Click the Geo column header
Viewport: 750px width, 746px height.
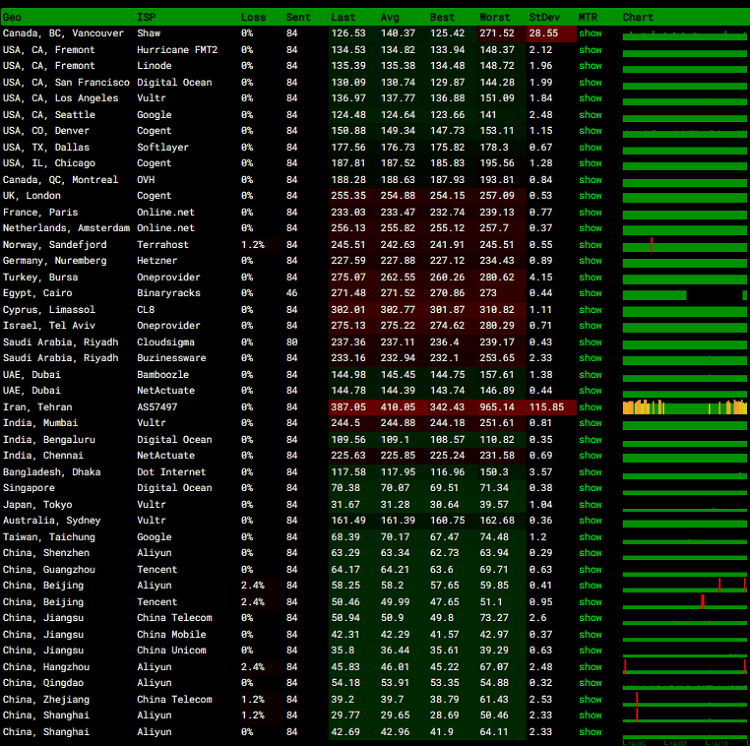12,17
